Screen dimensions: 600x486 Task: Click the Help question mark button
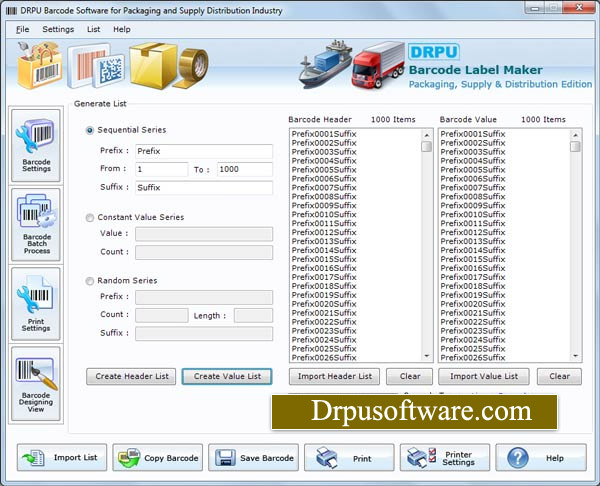541,457
